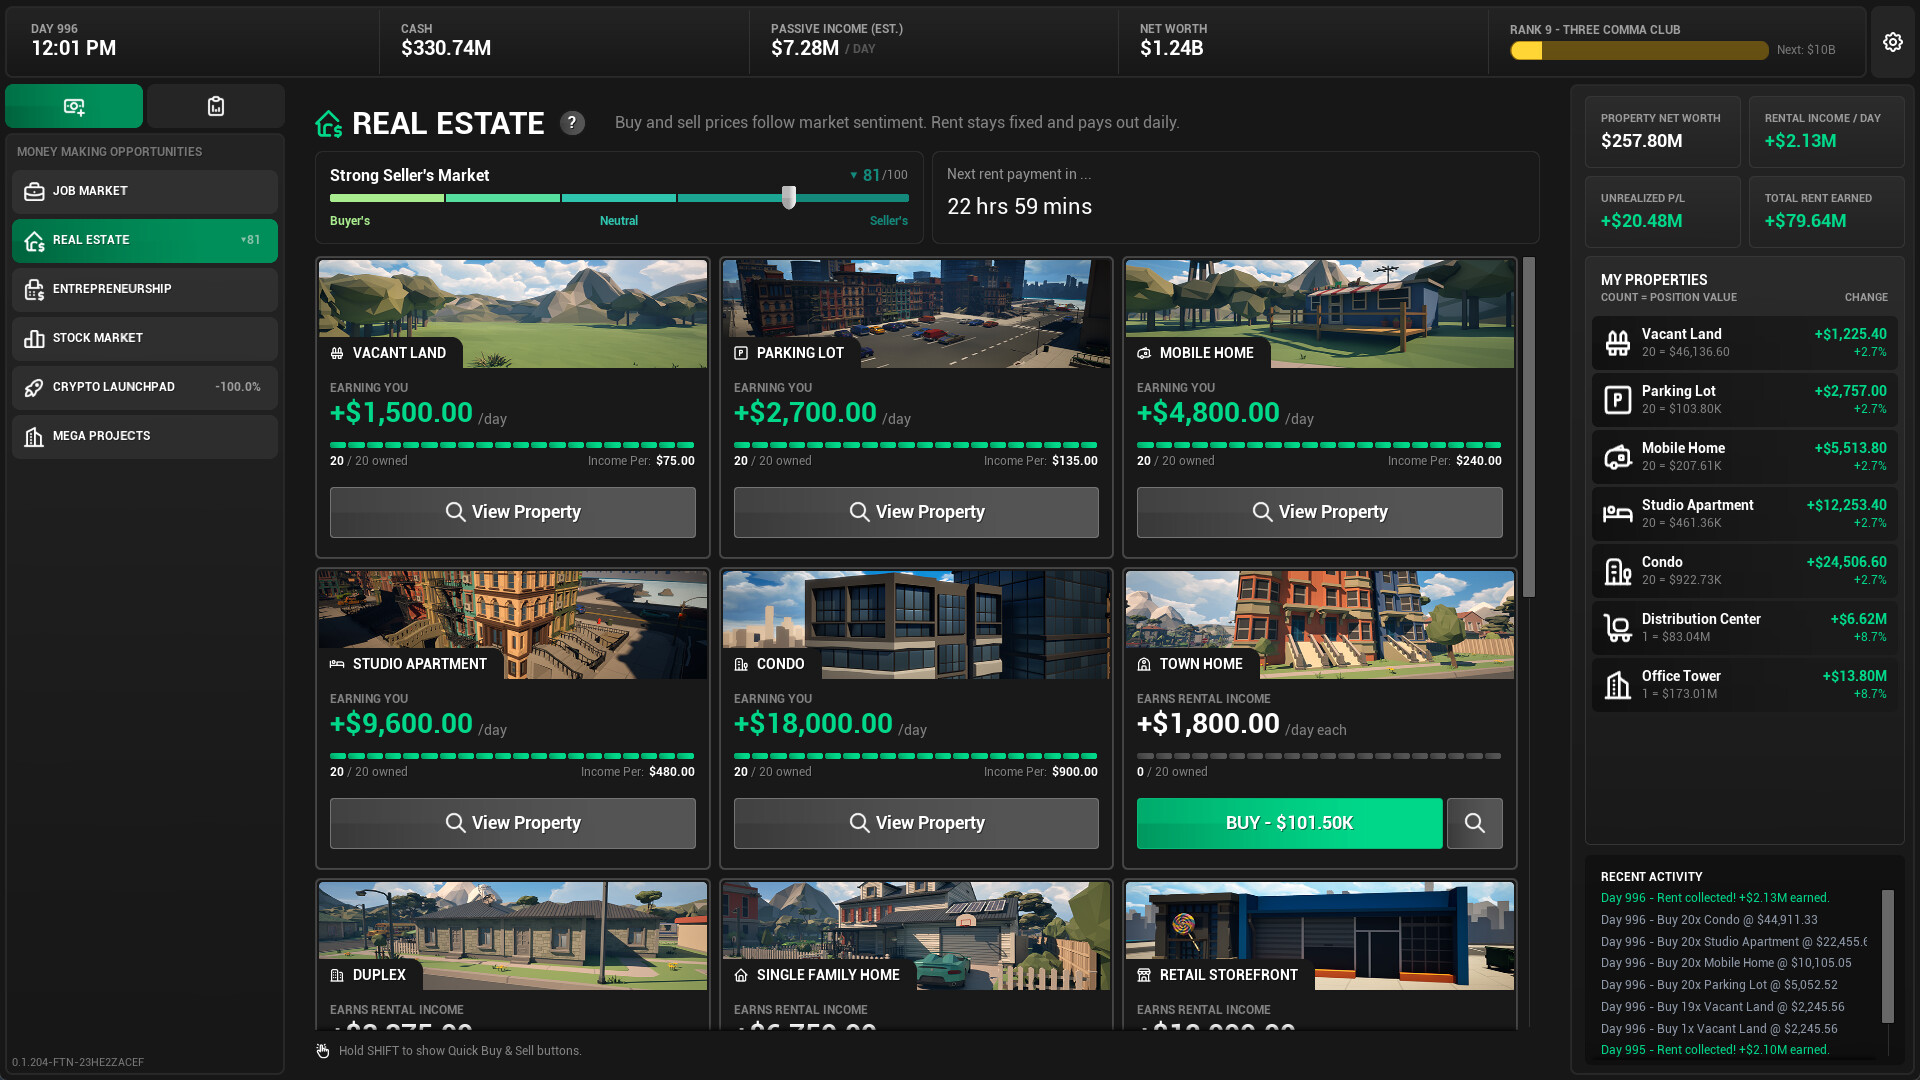Select Studio Apartment bed icon in My Properties

click(1618, 514)
